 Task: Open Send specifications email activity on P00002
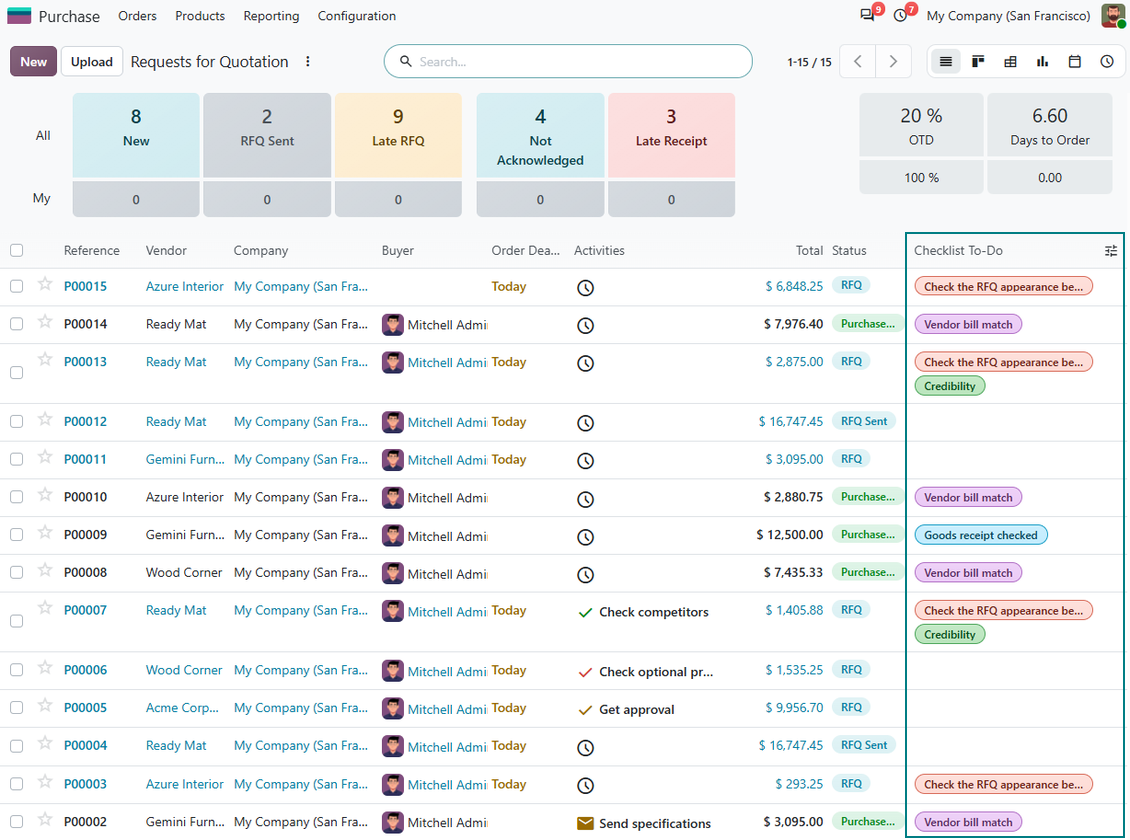pos(644,823)
